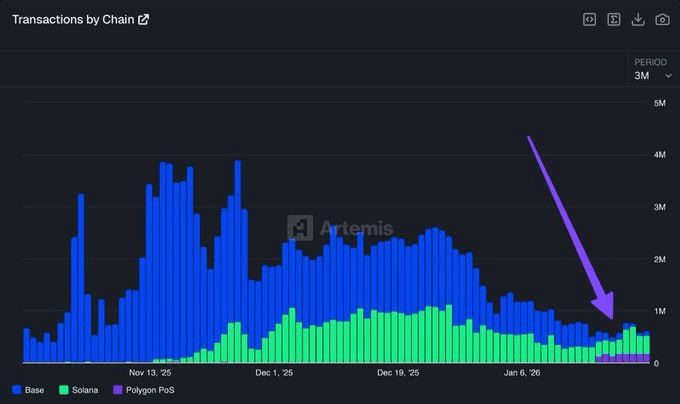Click the sigma totals icon
This screenshot has width=680, height=404.
point(614,19)
